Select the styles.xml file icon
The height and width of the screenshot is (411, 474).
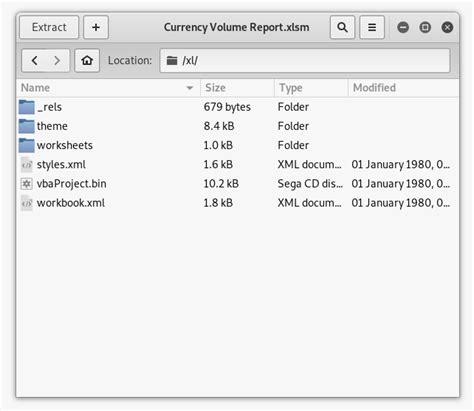click(27, 165)
